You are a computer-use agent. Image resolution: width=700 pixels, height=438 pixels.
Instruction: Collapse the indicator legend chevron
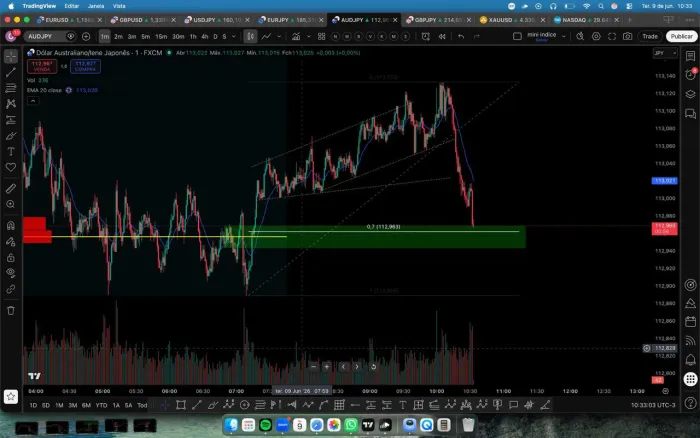click(x=33, y=101)
